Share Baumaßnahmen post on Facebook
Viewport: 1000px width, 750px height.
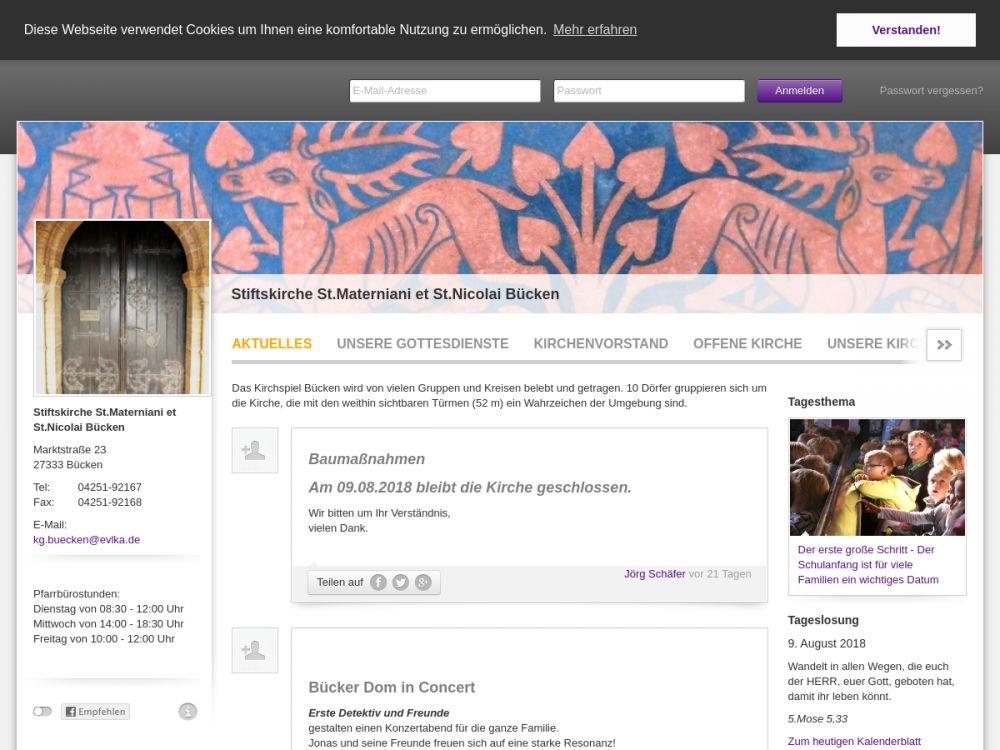pyautogui.click(x=378, y=582)
